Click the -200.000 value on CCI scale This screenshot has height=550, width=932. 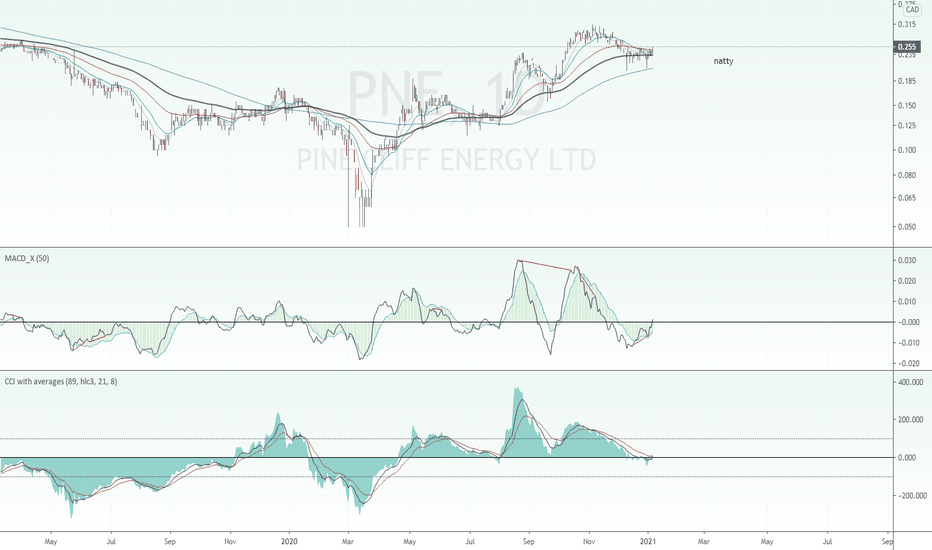(911, 495)
